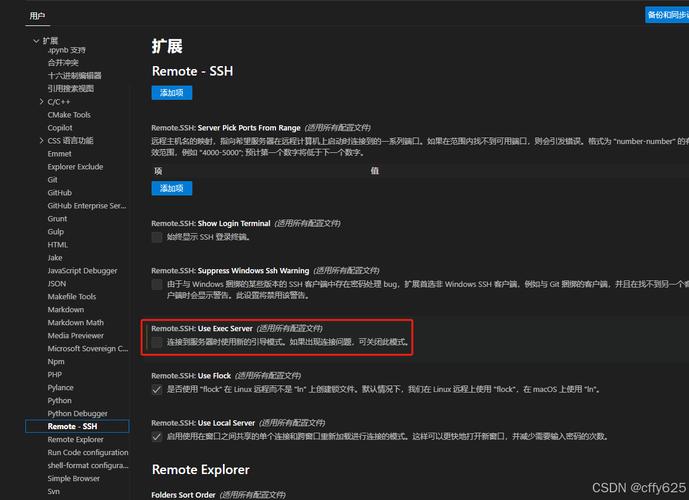Open GitHub Enterprise Server settings in tree
The height and width of the screenshot is (500, 689).
point(87,205)
